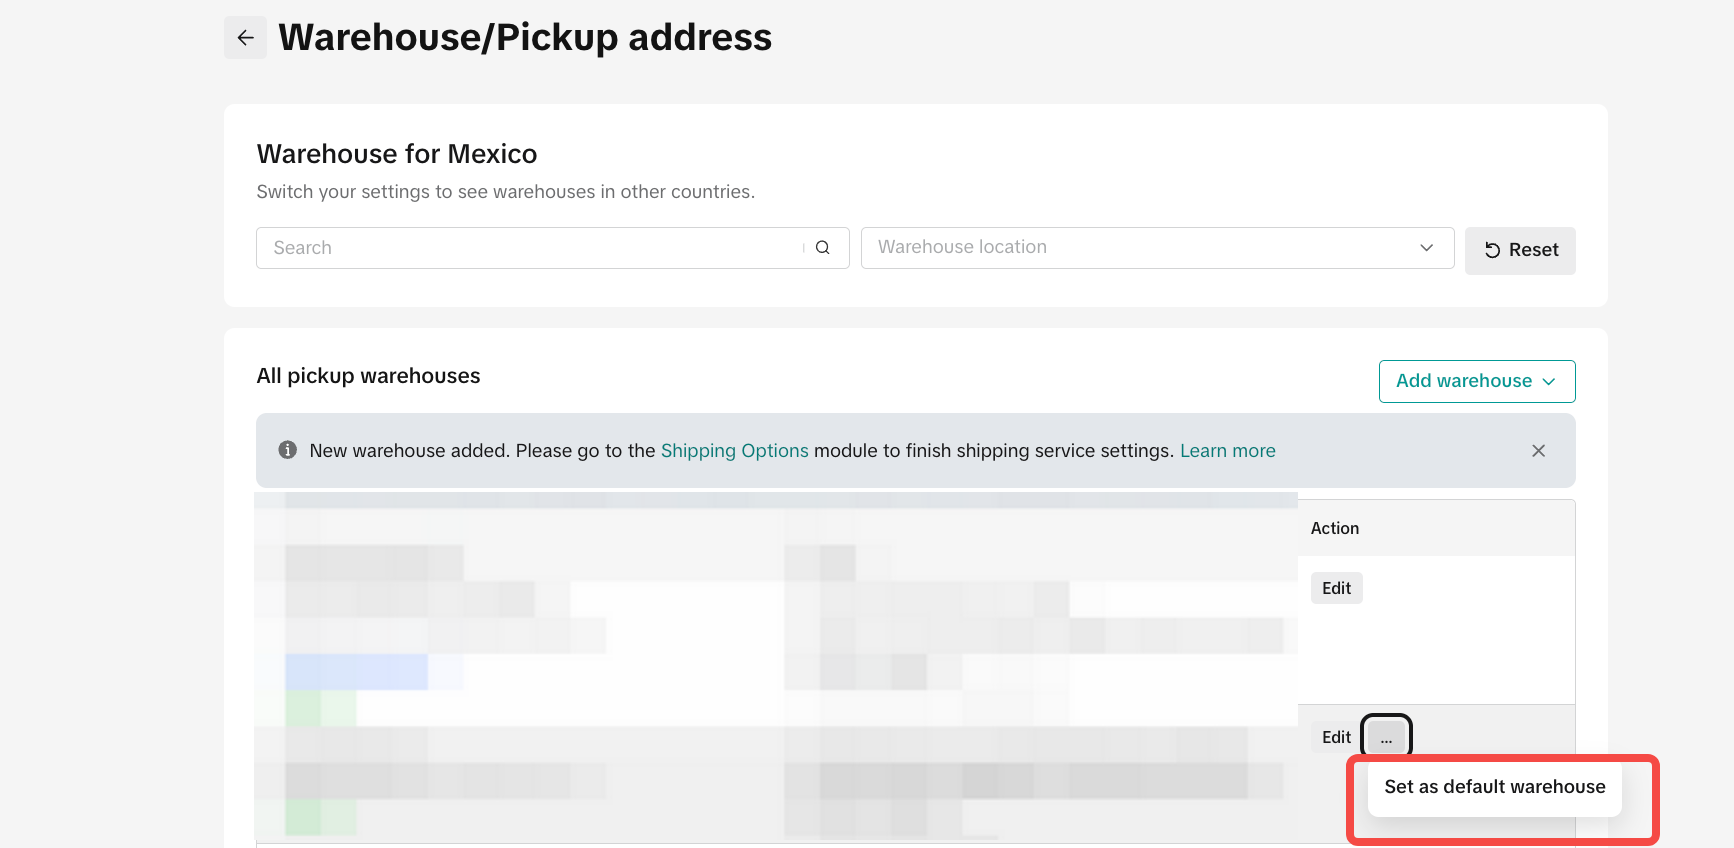Click the Action column header
Viewport: 1734px width, 848px height.
pos(1335,528)
